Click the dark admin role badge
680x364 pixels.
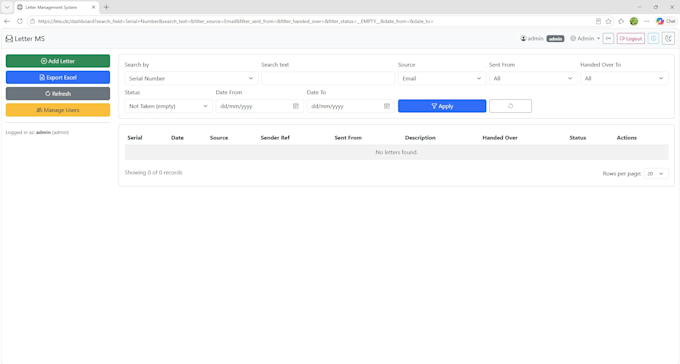click(x=555, y=39)
